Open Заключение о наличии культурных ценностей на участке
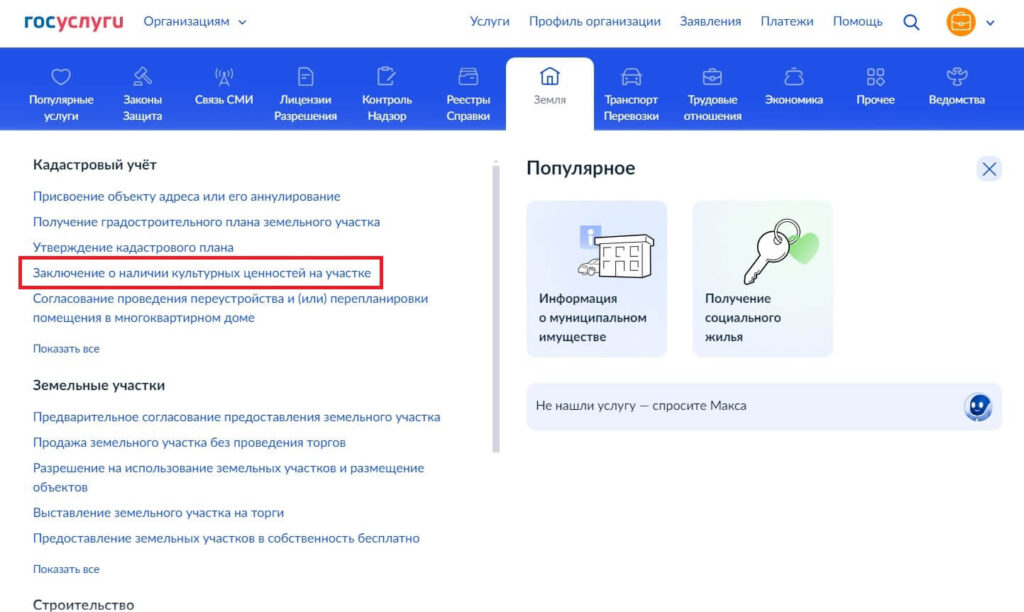 point(202,273)
